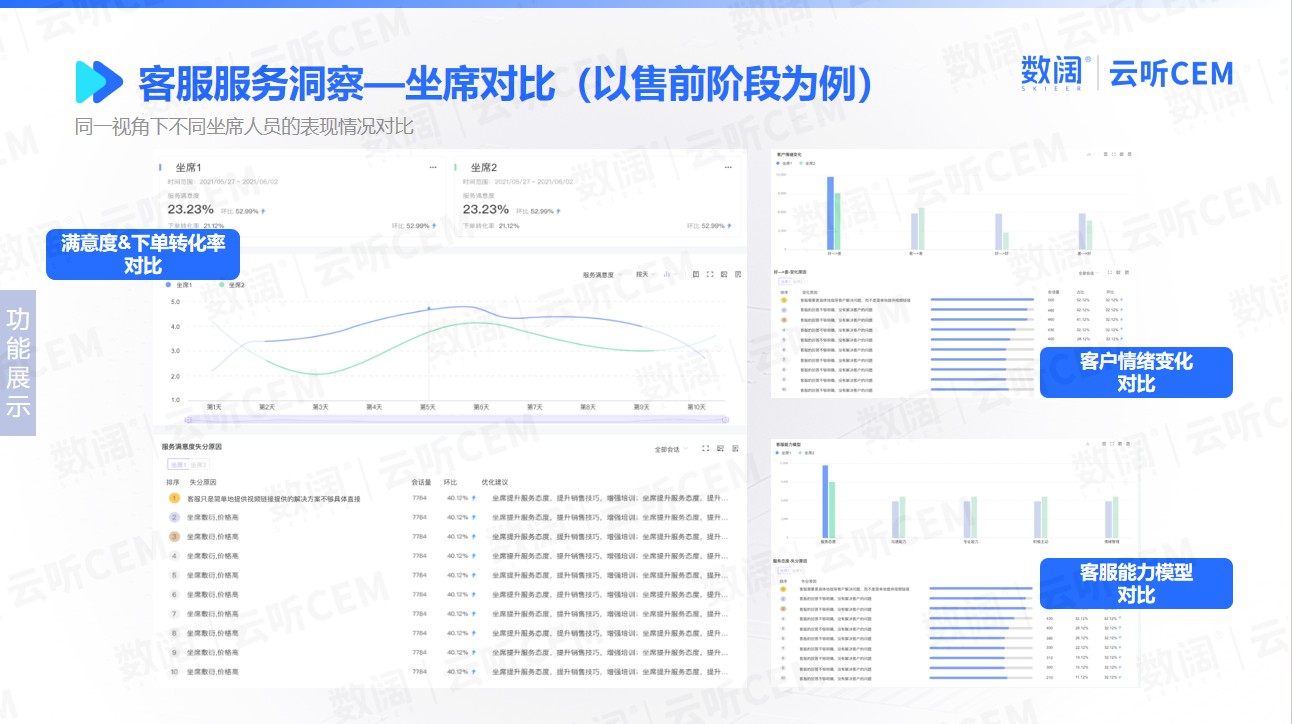Click the rightmost icon in line chart toolbar

[x=738, y=274]
